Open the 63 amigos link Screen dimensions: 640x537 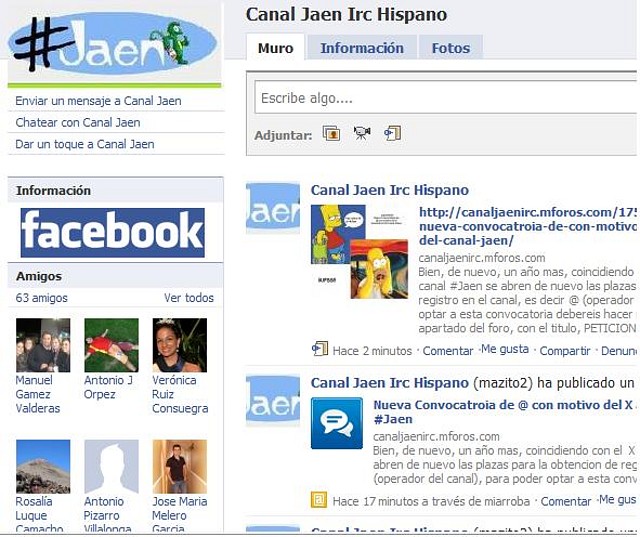click(x=42, y=298)
